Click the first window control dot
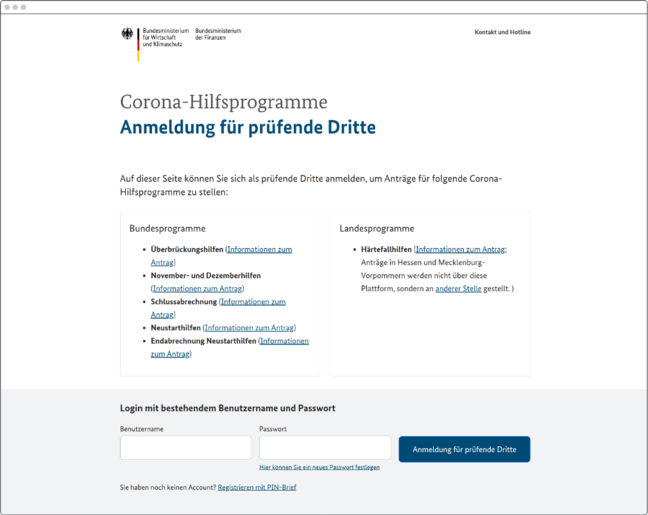Image resolution: width=648 pixels, height=515 pixels. click(x=8, y=7)
